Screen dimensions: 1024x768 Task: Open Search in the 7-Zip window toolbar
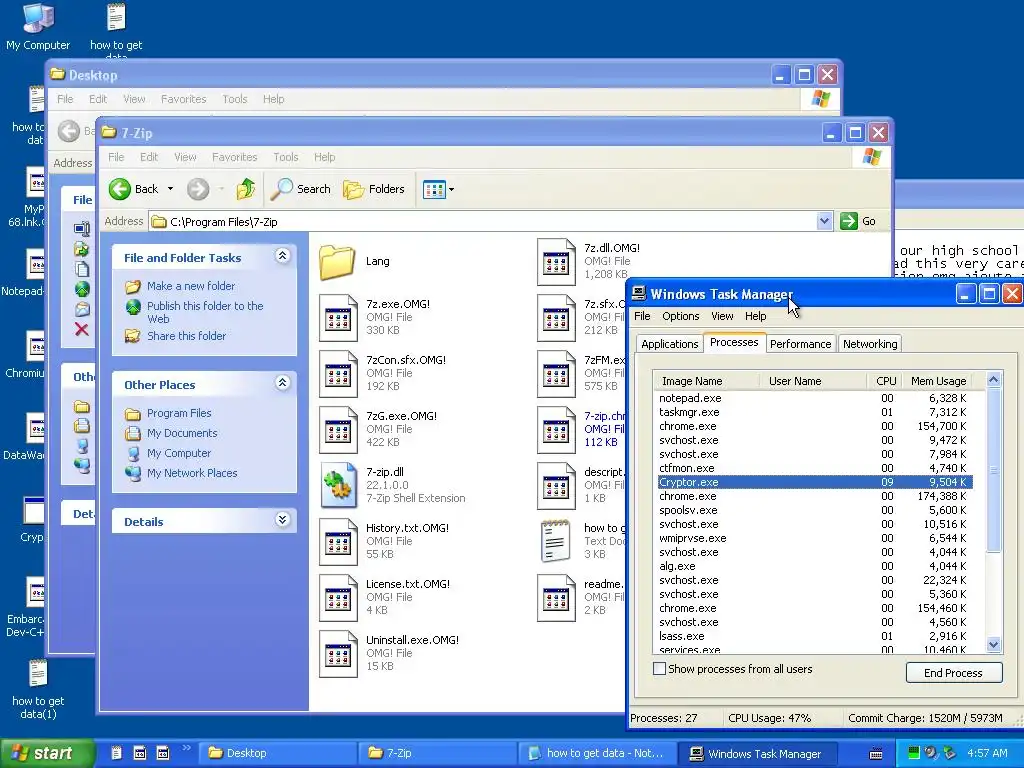tap(301, 189)
